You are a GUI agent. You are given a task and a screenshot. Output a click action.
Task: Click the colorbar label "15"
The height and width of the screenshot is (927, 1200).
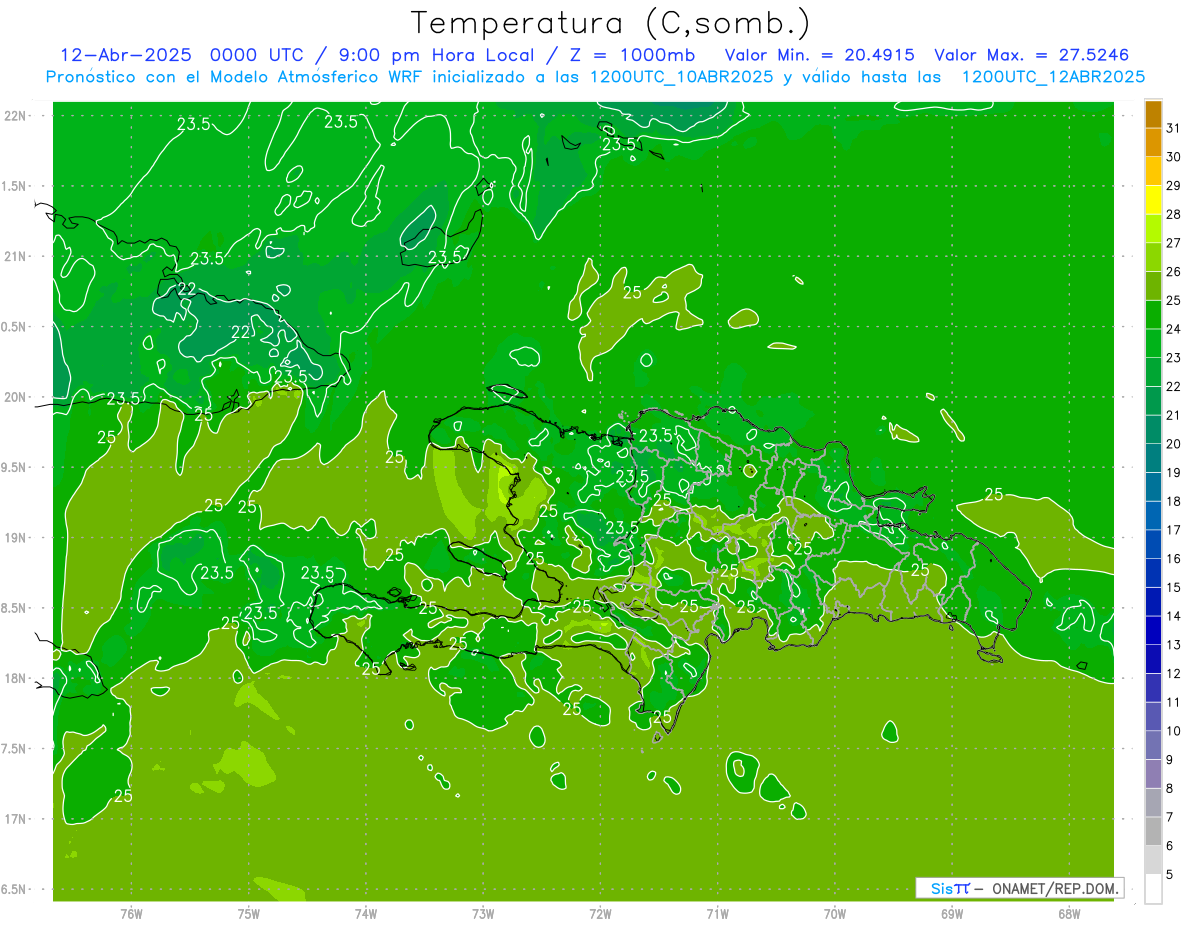1174,587
